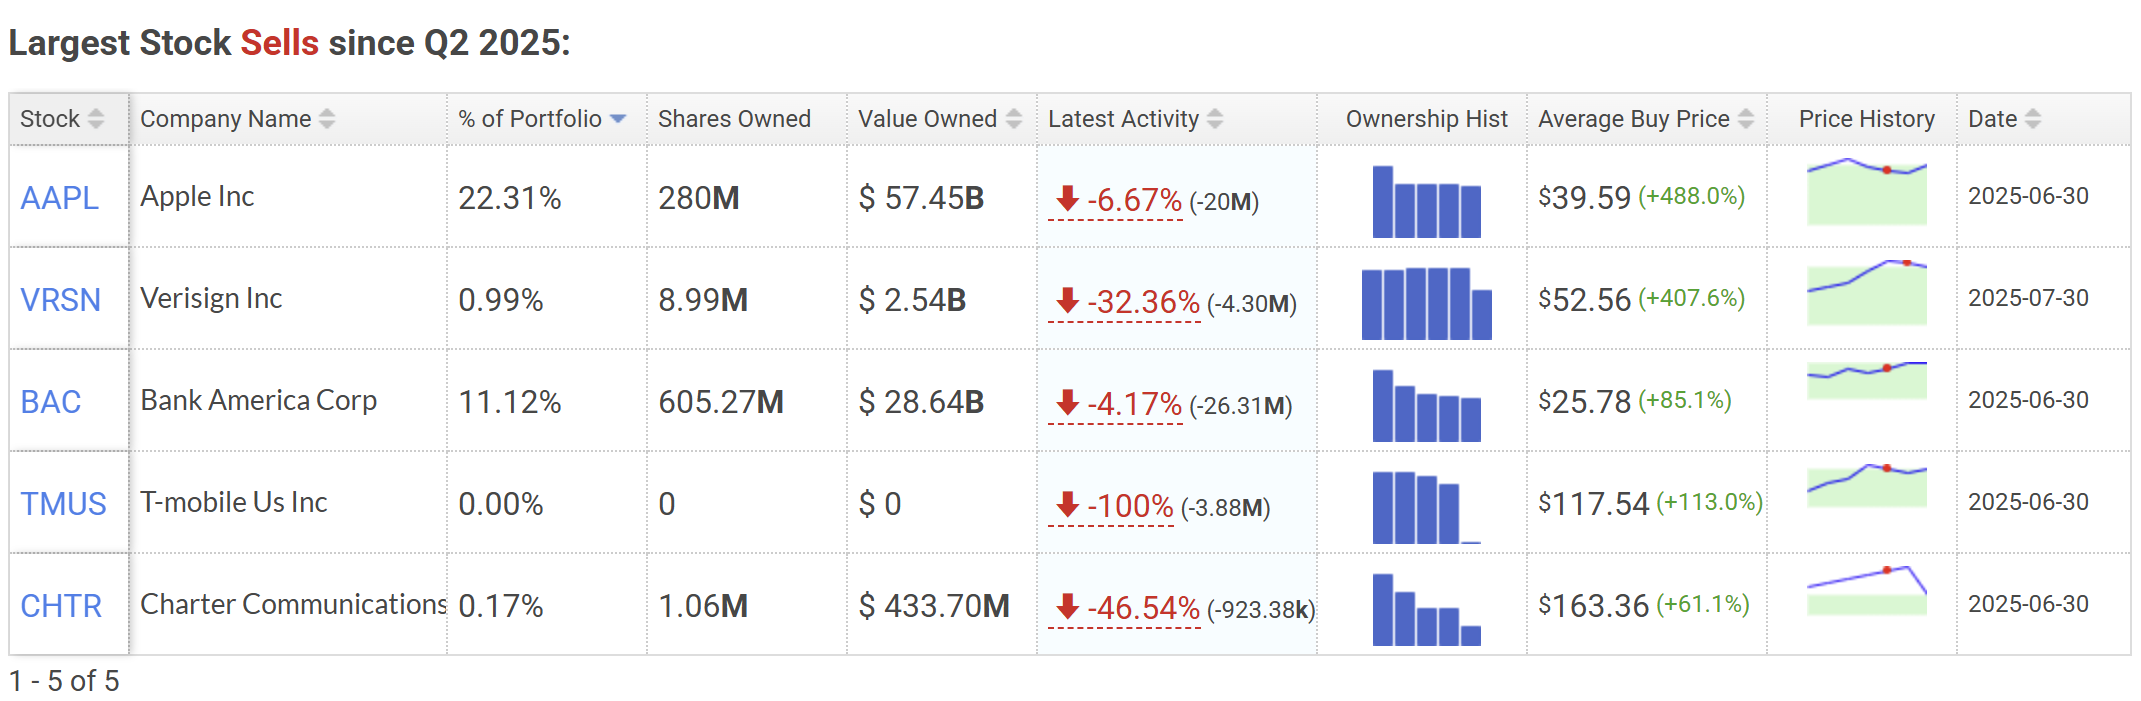Toggle % of Portfolio descending sort arrow
This screenshot has height=701, width=2141.
pos(618,119)
